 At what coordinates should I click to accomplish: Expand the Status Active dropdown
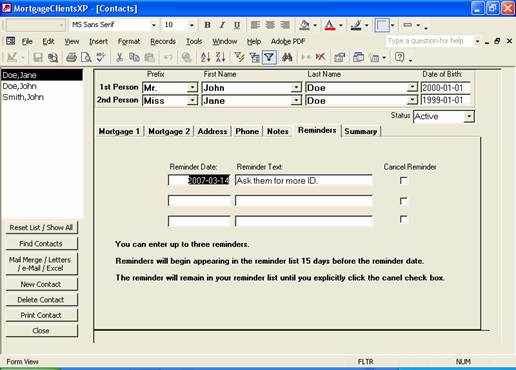click(x=469, y=116)
